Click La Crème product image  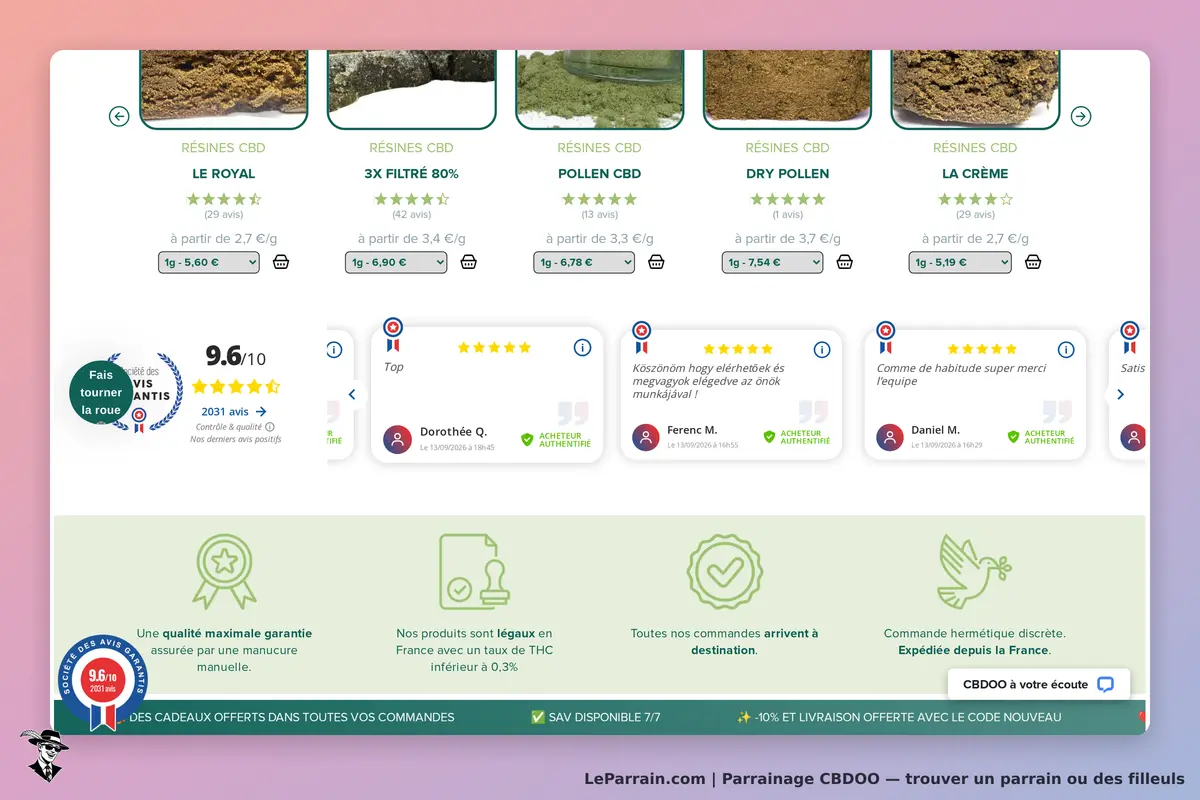(975, 89)
